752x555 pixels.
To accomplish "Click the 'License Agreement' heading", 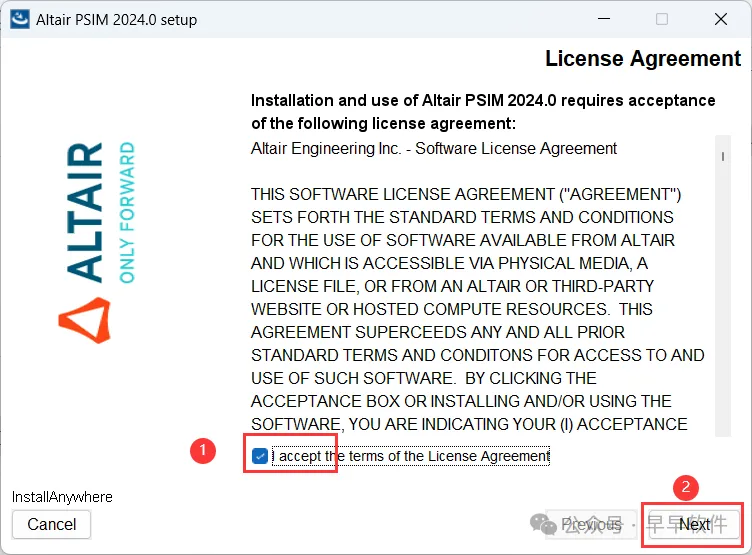I will coord(643,59).
